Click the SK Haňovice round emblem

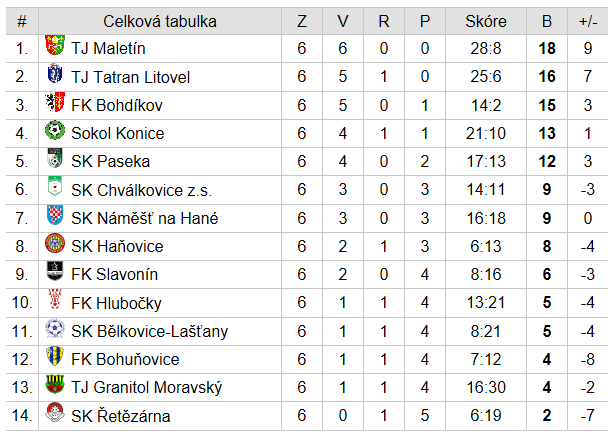55,243
